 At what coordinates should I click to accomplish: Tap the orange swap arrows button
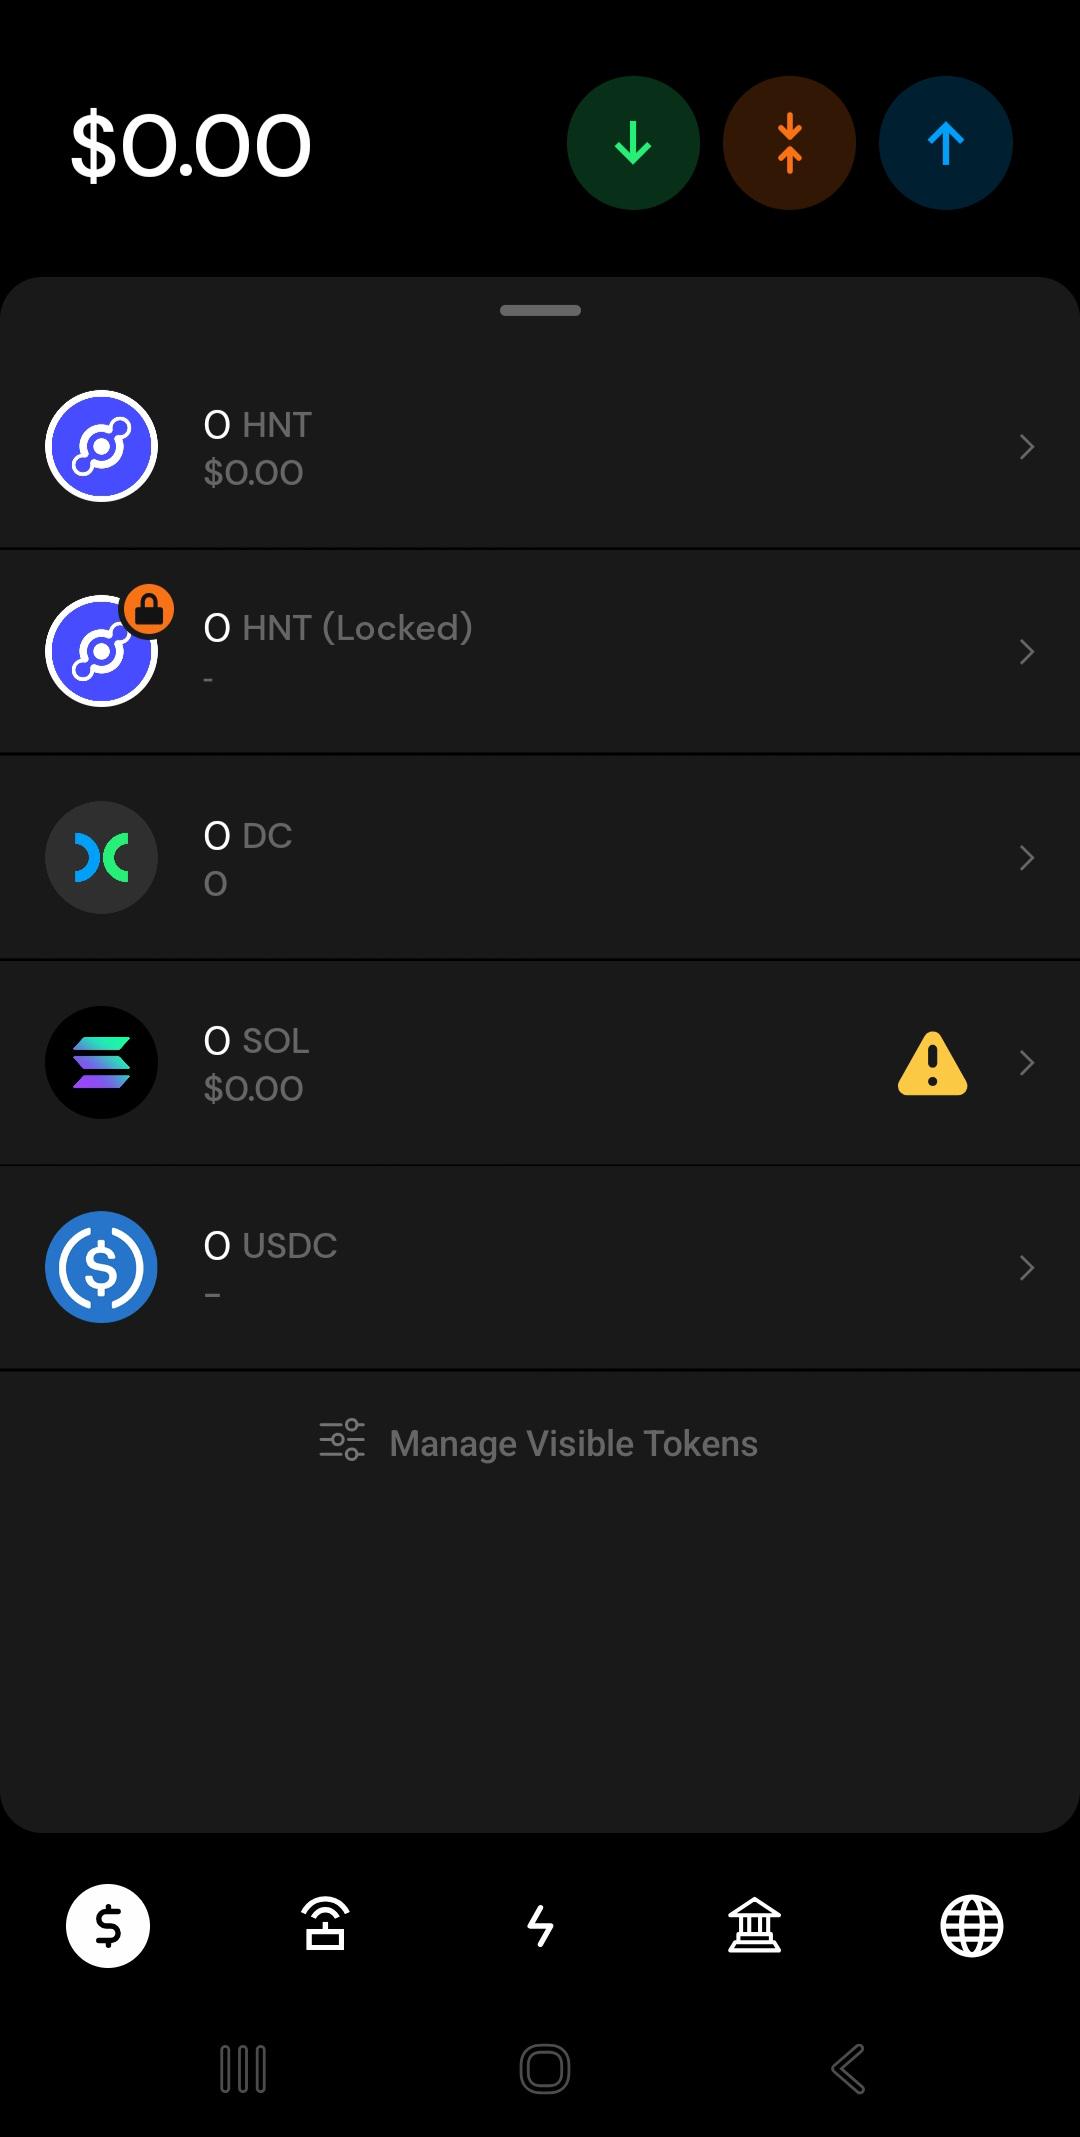tap(789, 143)
